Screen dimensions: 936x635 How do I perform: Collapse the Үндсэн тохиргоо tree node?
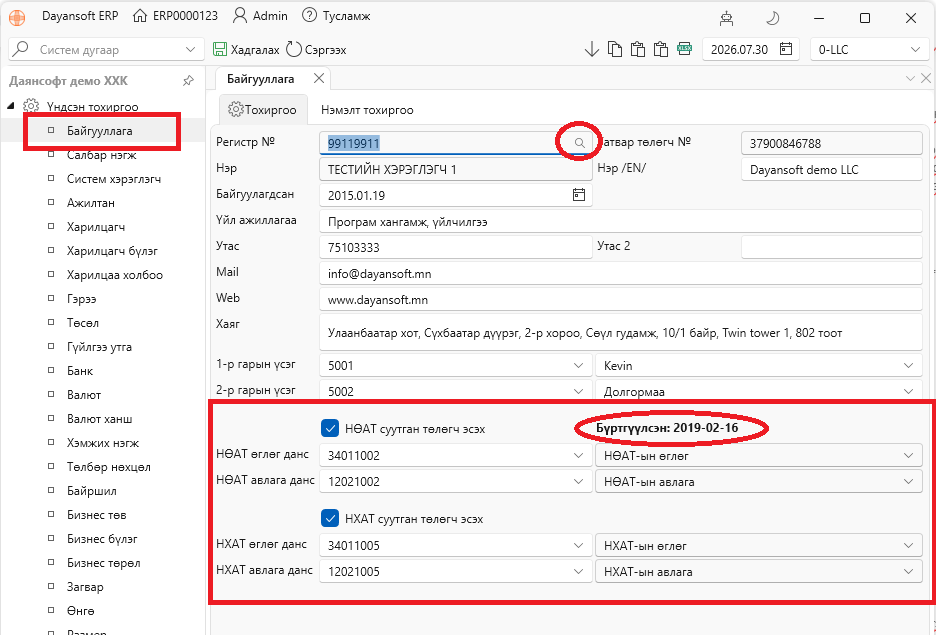click(10, 106)
